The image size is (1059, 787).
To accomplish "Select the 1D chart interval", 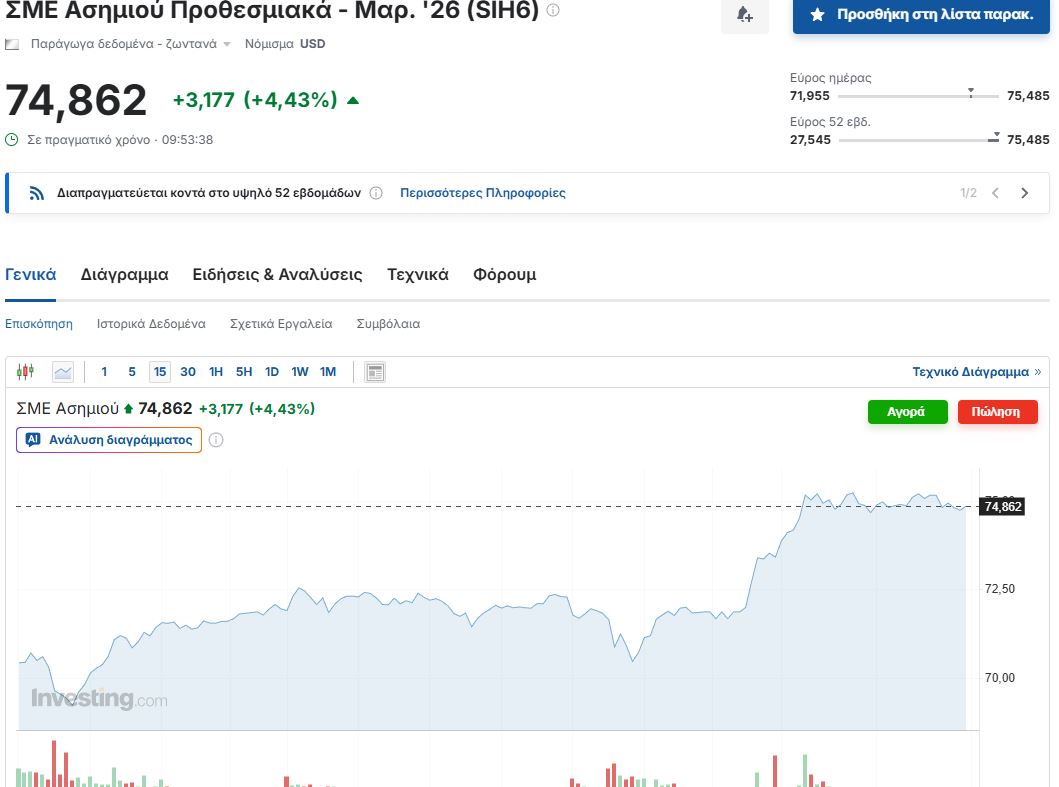I will coord(272,372).
